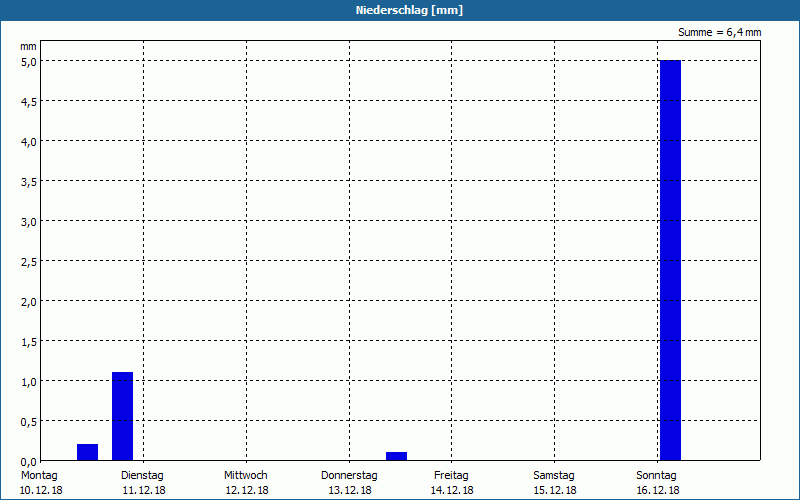Click the 0,5 y-axis value
800x500 pixels.
[x=29, y=422]
